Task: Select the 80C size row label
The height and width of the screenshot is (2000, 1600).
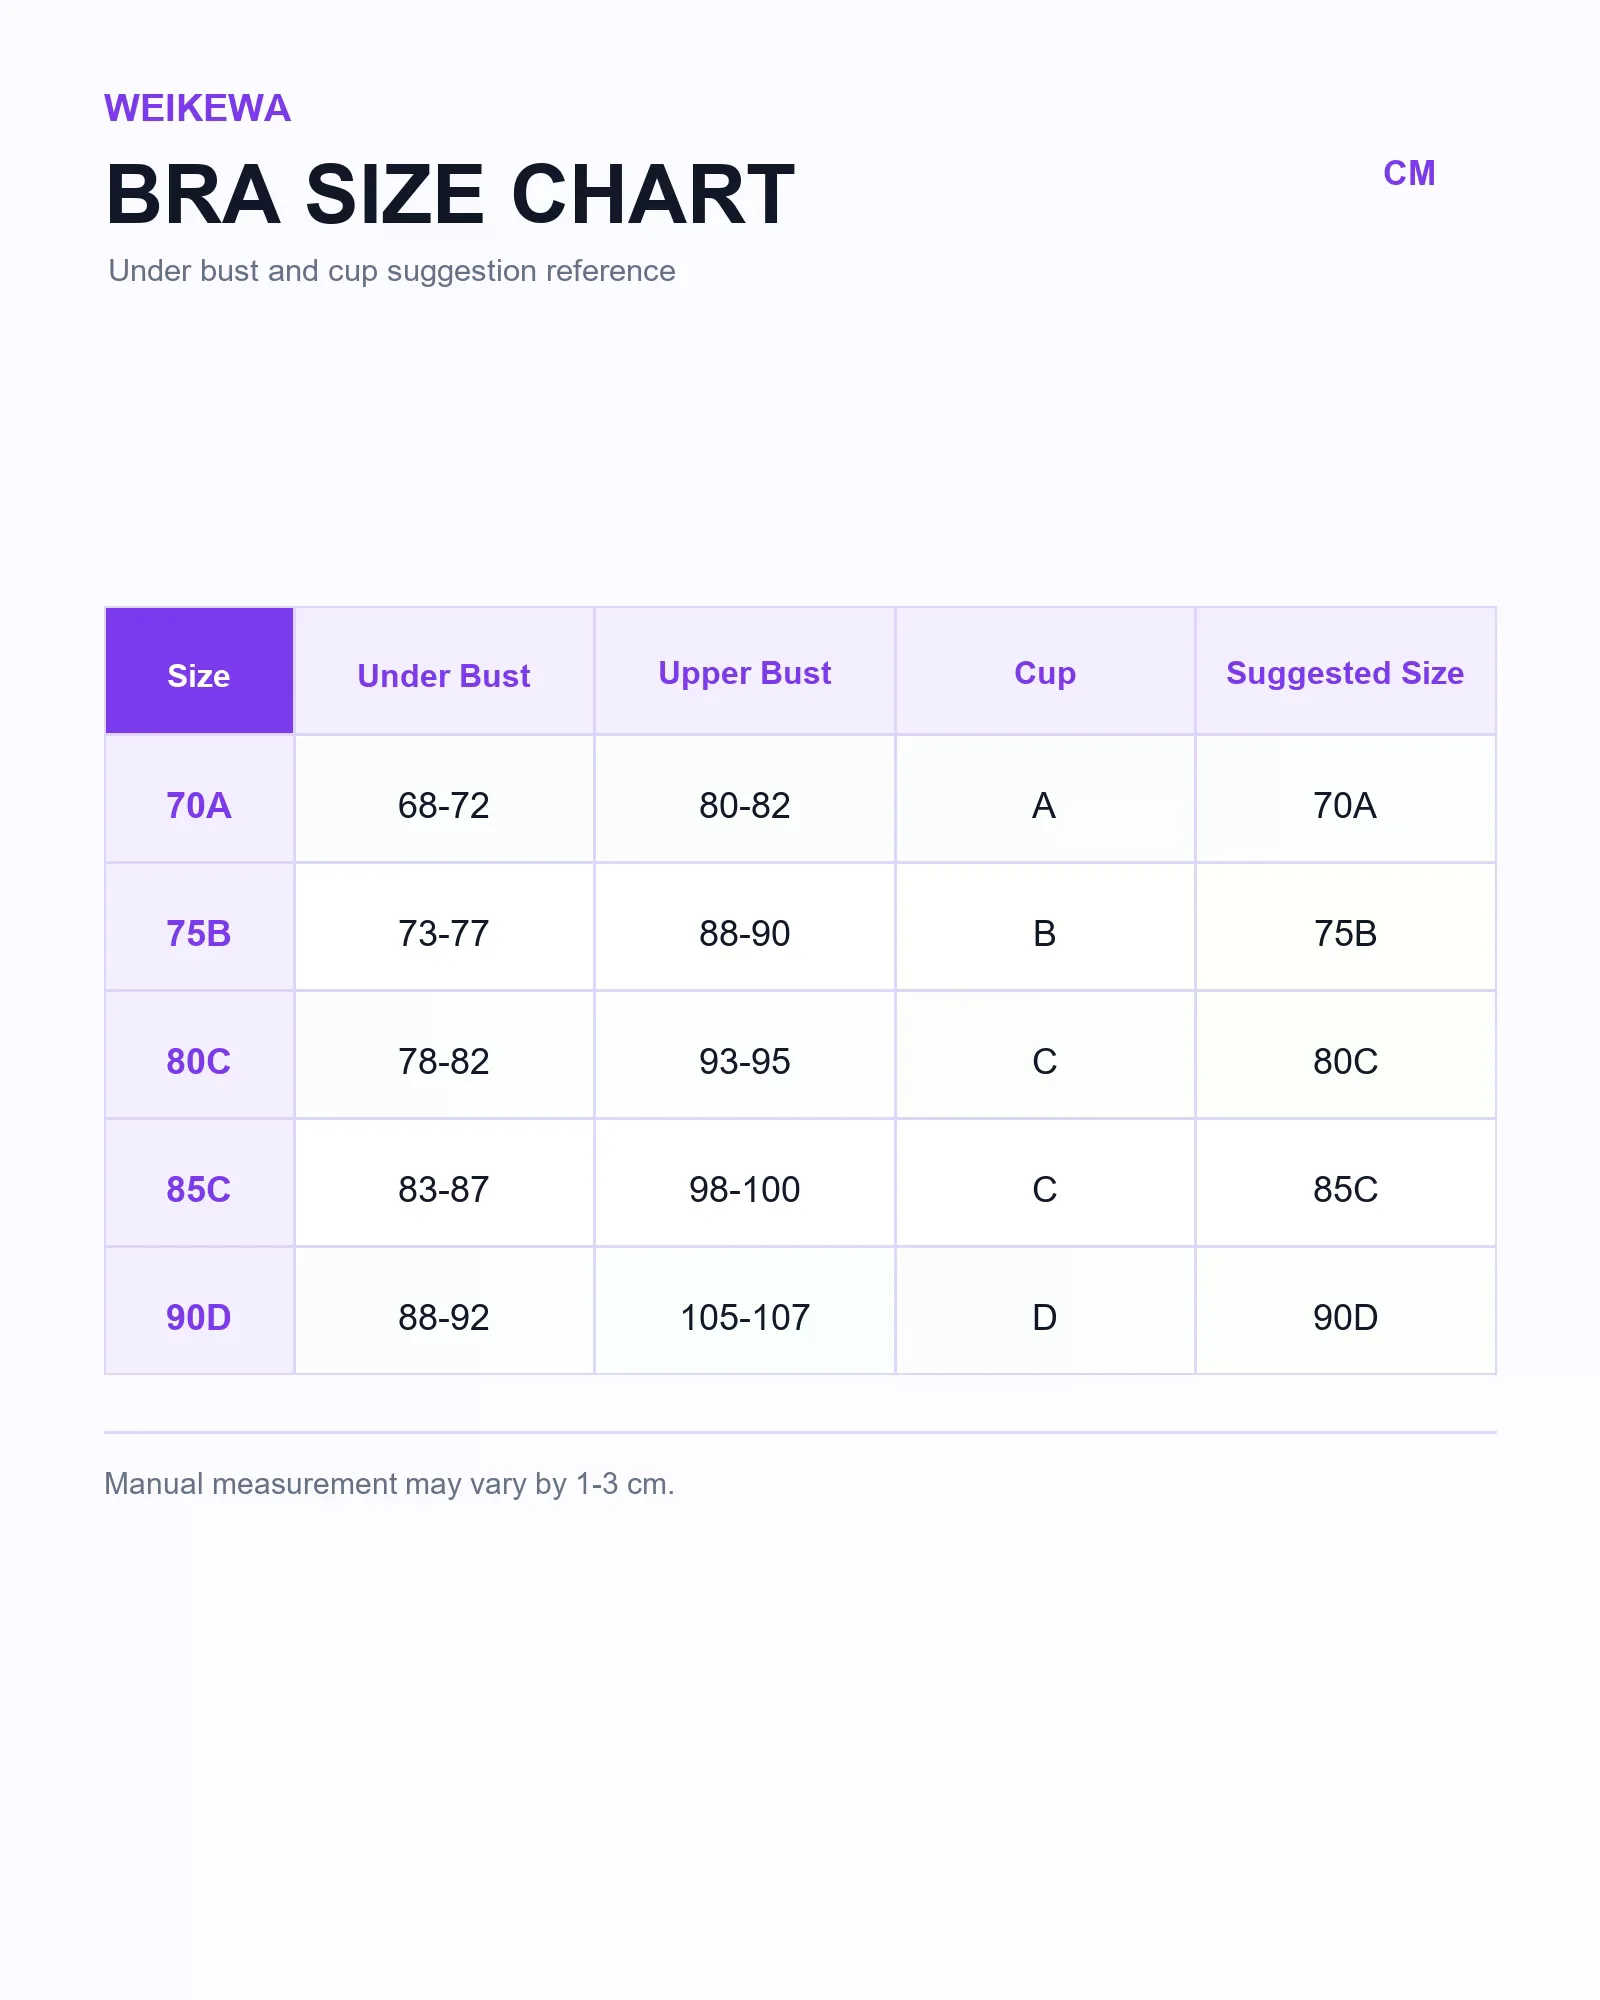Action: pyautogui.click(x=199, y=1055)
